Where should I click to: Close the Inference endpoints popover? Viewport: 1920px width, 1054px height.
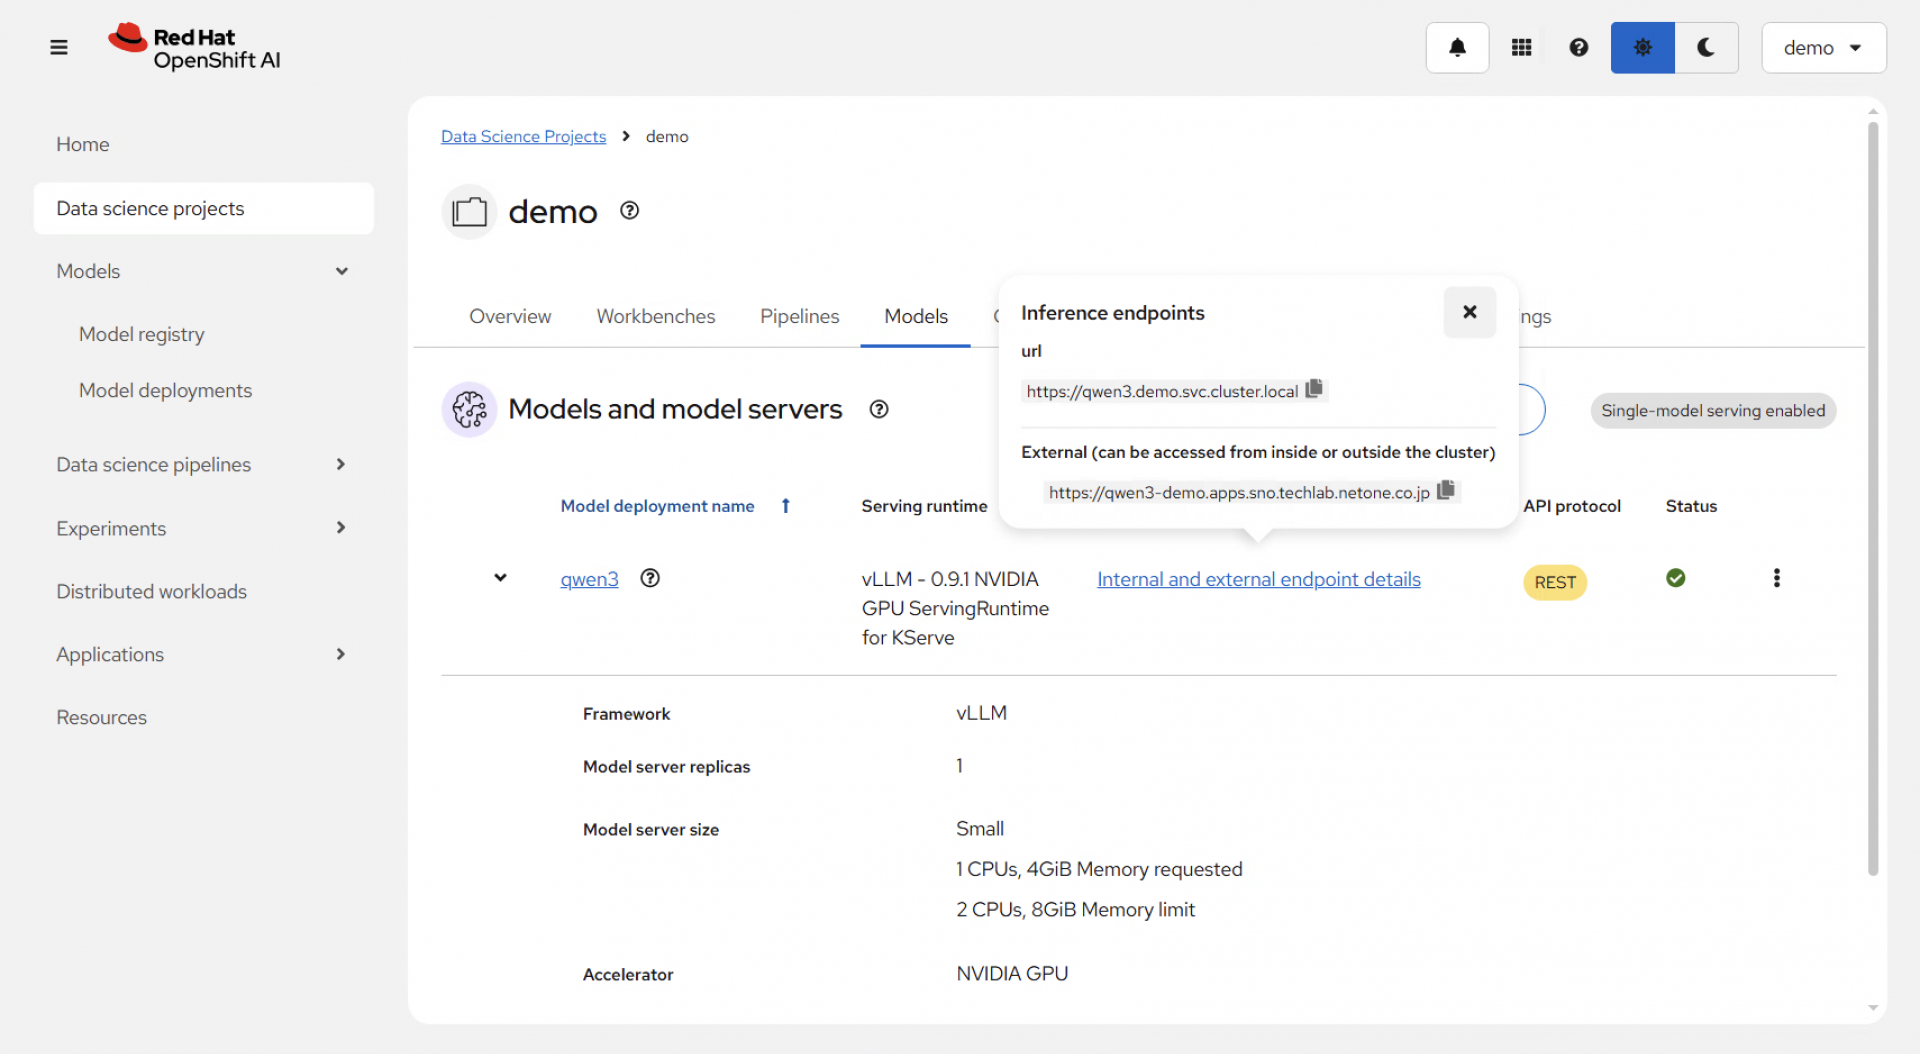(1469, 312)
